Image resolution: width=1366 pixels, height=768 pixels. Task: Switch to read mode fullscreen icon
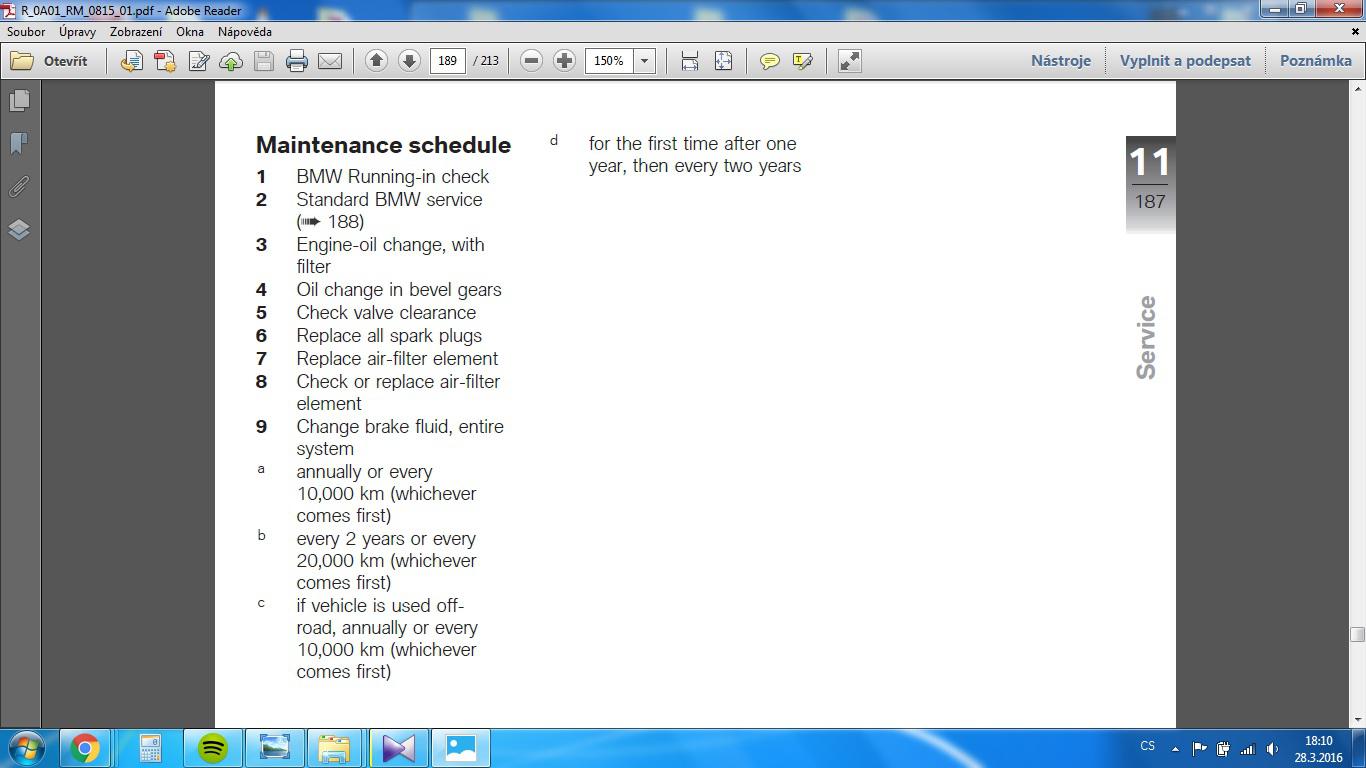[849, 61]
